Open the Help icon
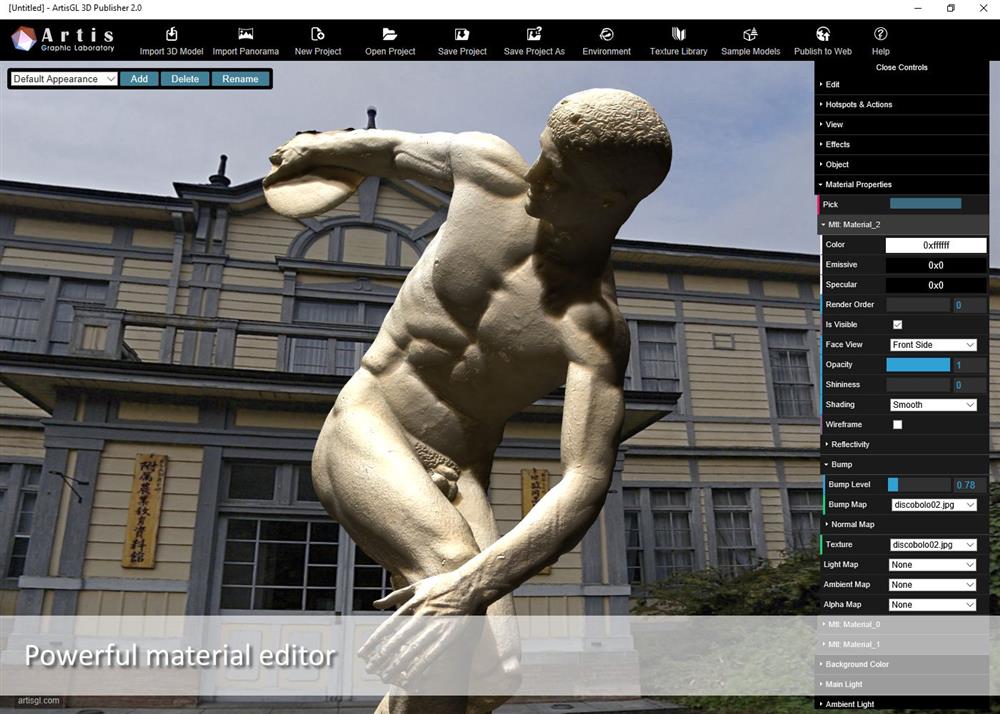The height and width of the screenshot is (714, 1000). pos(881,34)
